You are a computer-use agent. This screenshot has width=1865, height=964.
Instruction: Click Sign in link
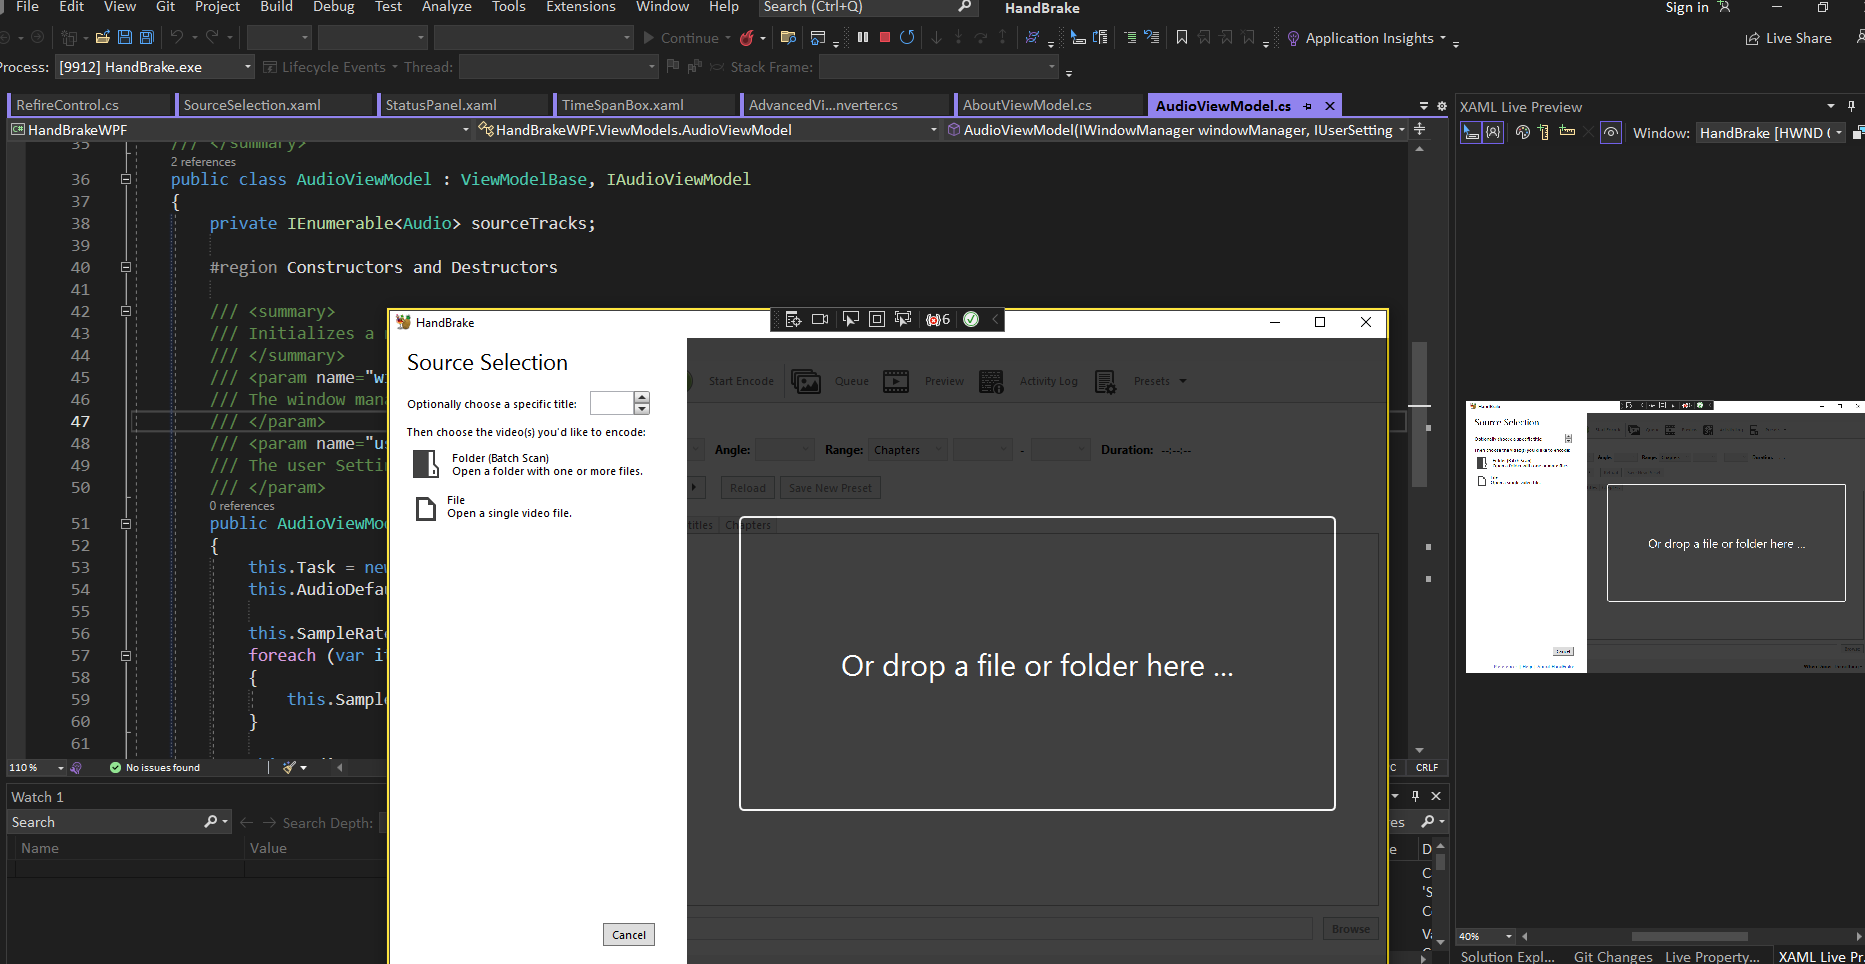1686,7
